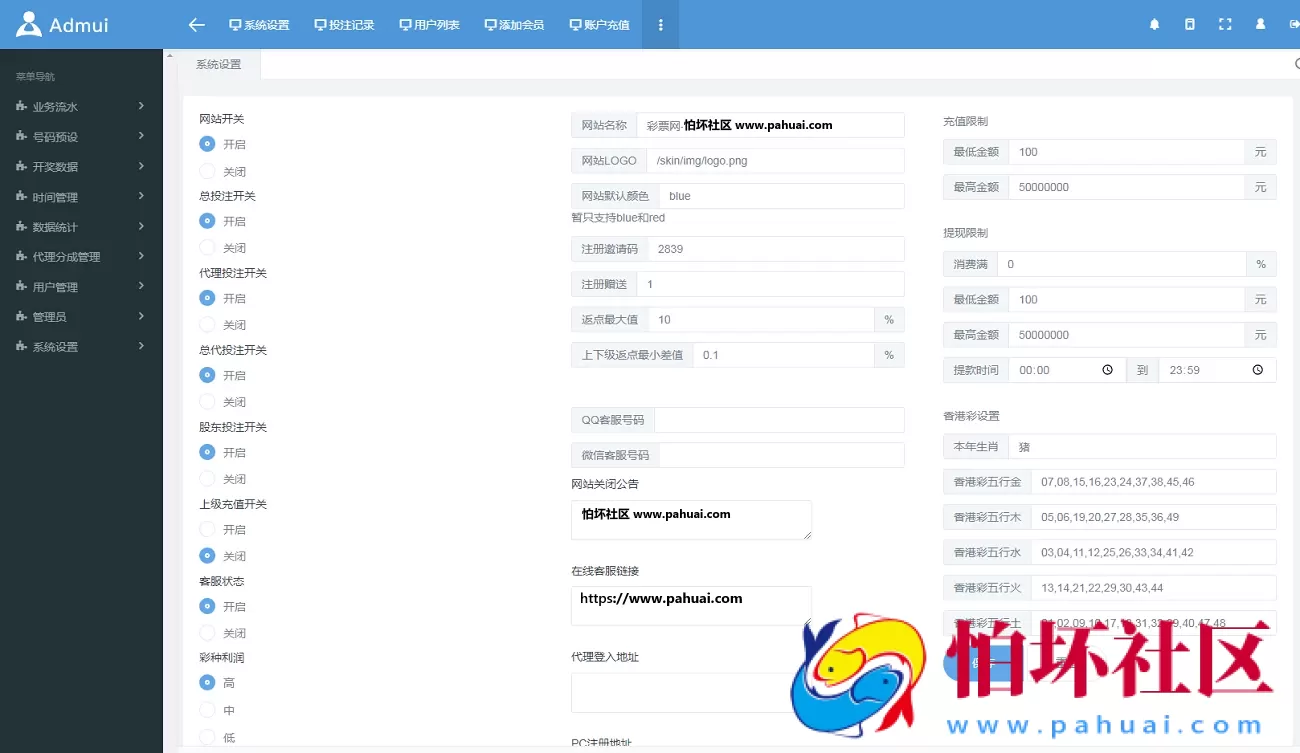Toggle fullscreen mode icon
The height and width of the screenshot is (753, 1300).
tap(1224, 24)
